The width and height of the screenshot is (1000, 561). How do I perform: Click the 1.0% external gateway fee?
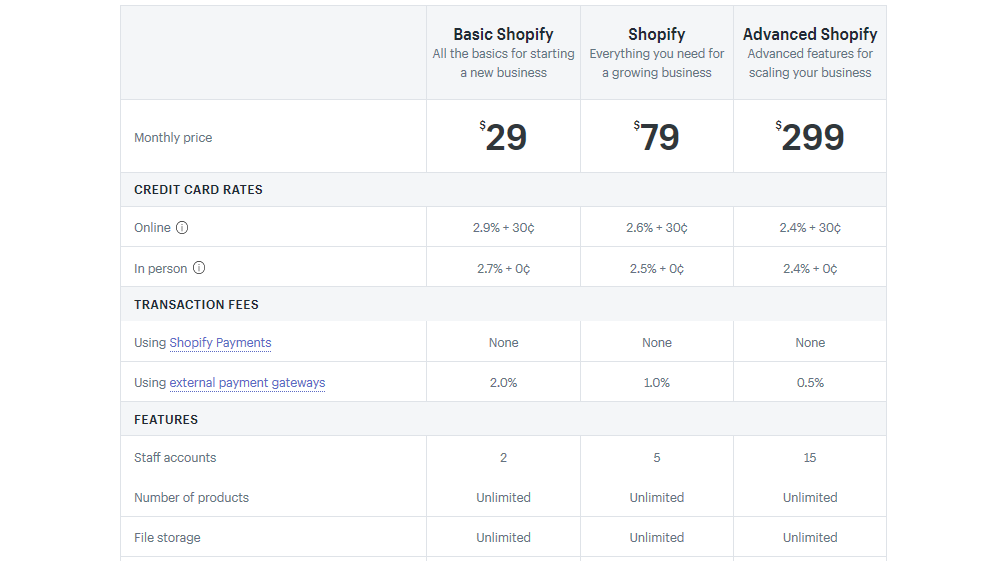coord(656,382)
